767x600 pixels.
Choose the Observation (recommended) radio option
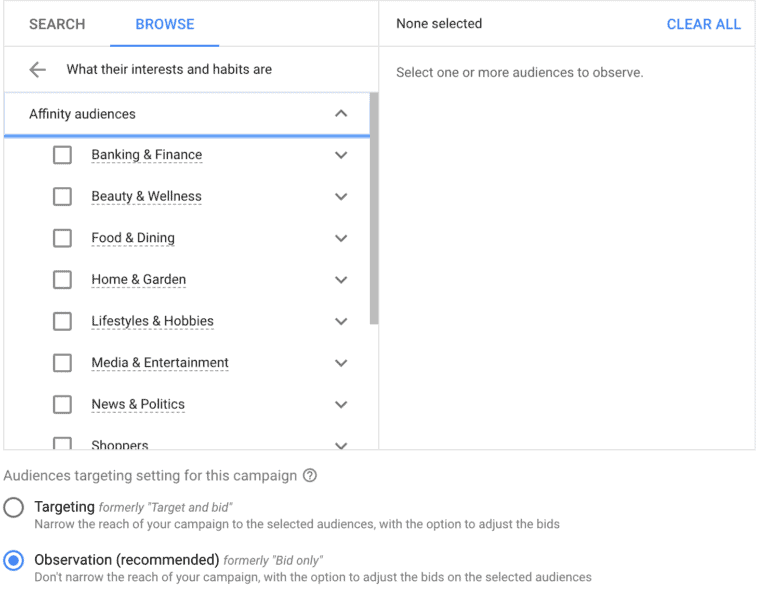pos(14,561)
